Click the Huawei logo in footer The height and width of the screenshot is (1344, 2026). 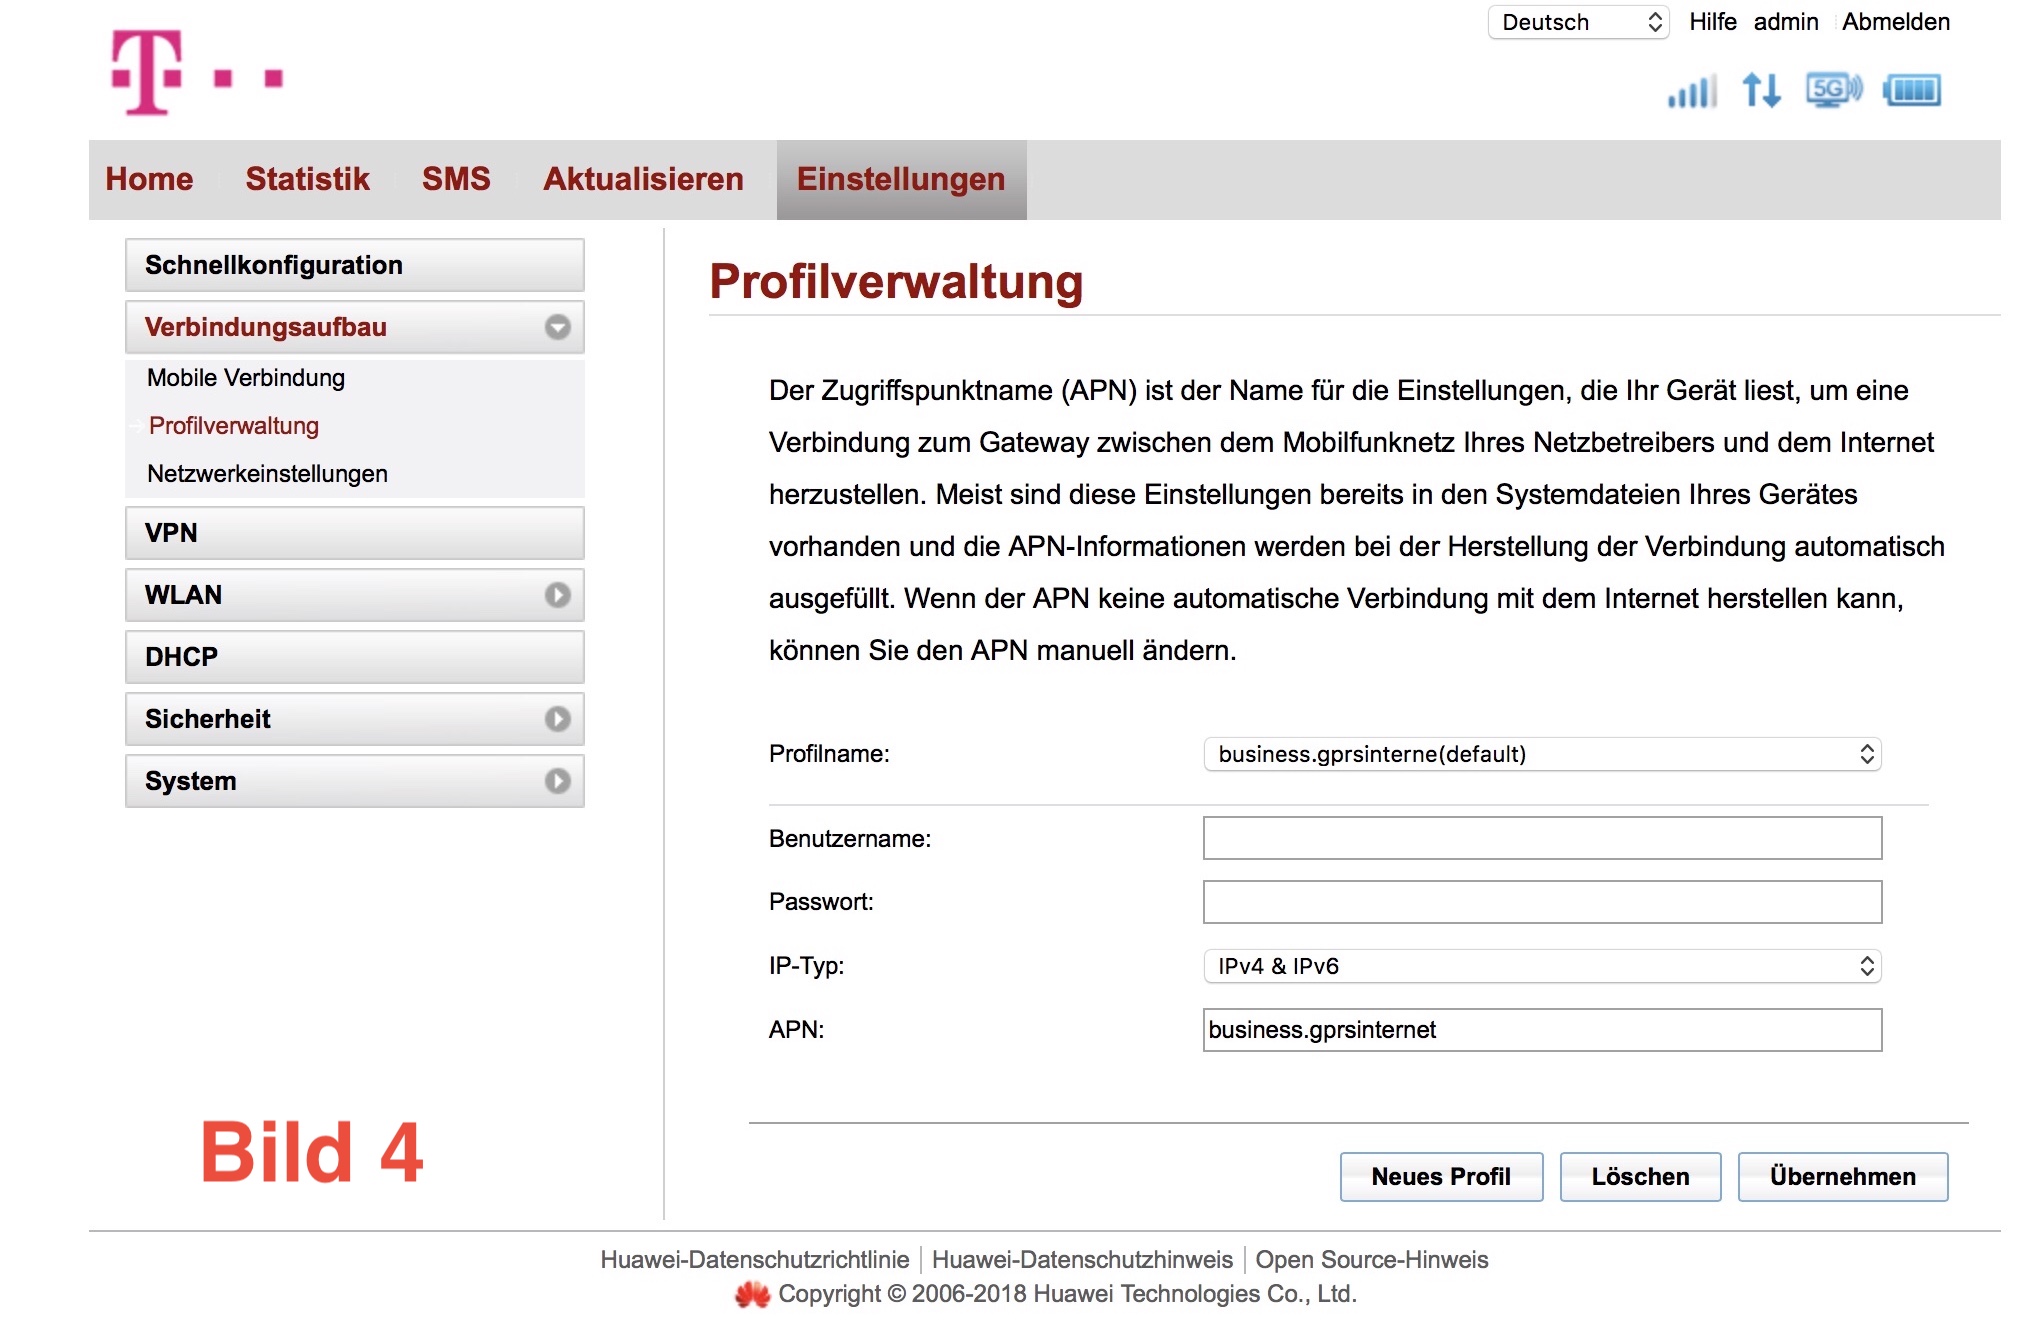(752, 1295)
